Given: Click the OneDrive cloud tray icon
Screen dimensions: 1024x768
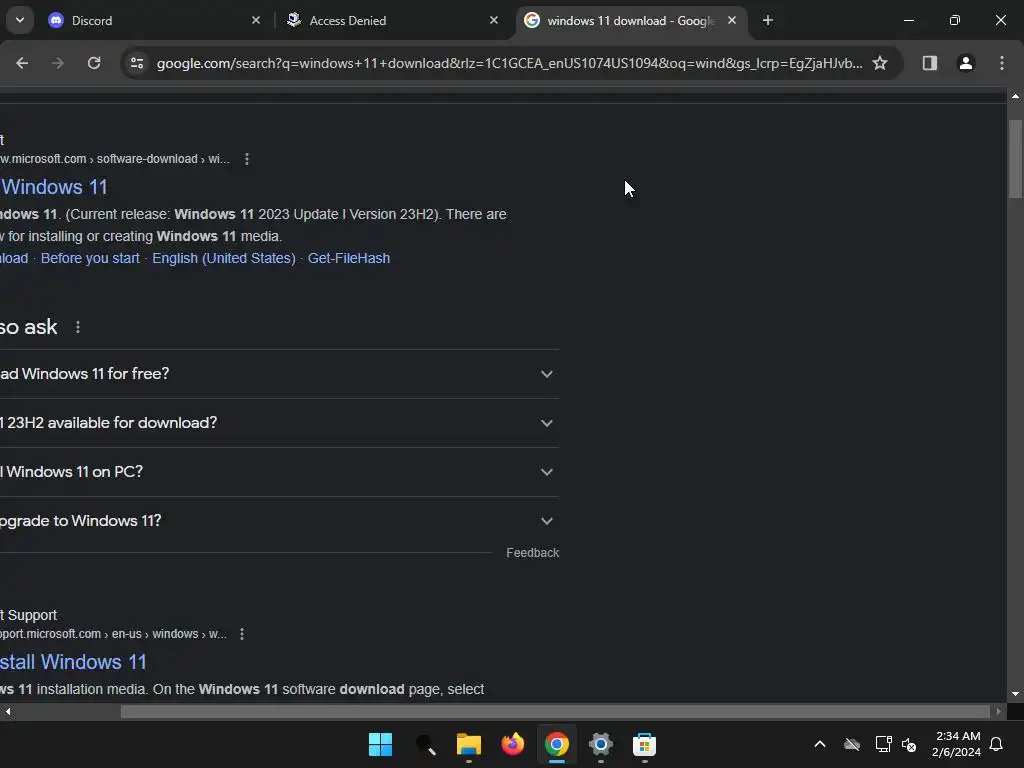Looking at the screenshot, I should pos(852,744).
